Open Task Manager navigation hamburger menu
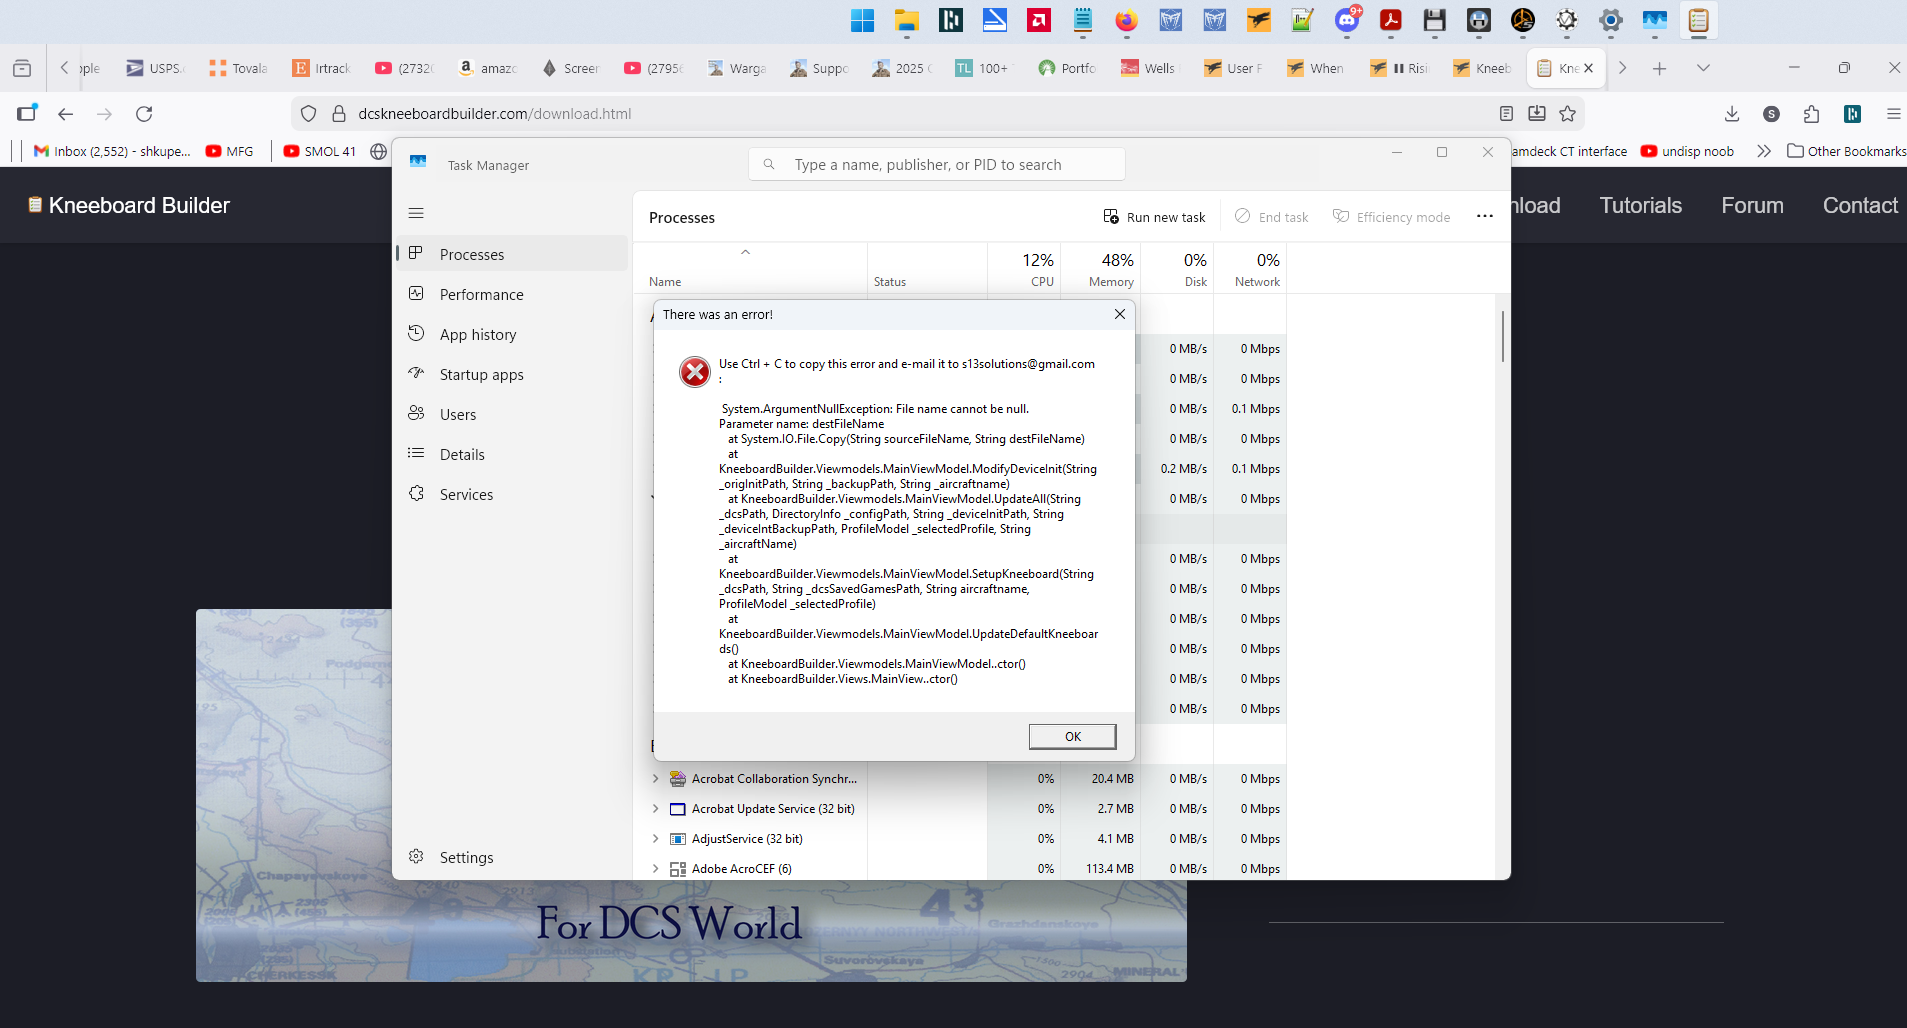Viewport: 1907px width, 1028px height. 416,213
